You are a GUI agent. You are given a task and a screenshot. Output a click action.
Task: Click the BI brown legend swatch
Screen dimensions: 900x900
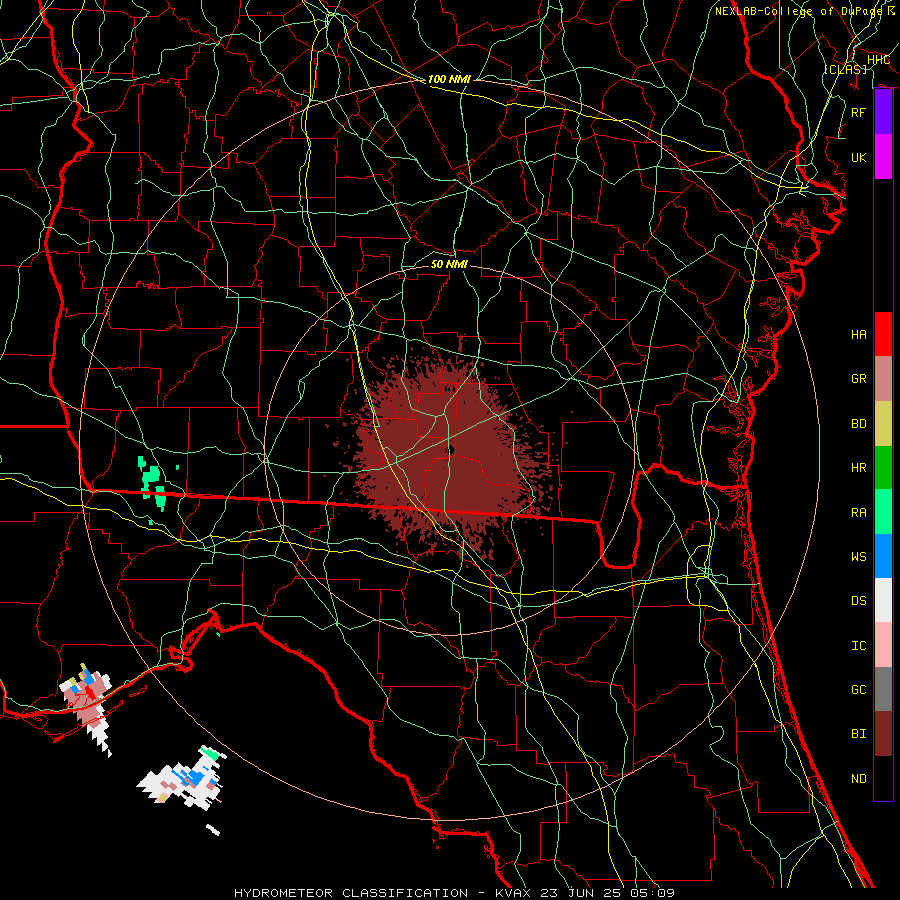(883, 734)
